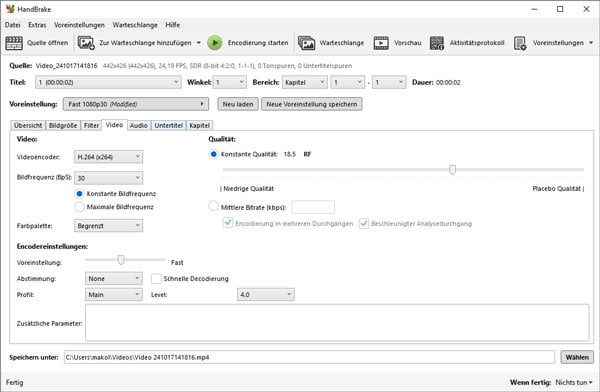Open the Hilfe menu
This screenshot has height=392, width=600.
point(173,25)
